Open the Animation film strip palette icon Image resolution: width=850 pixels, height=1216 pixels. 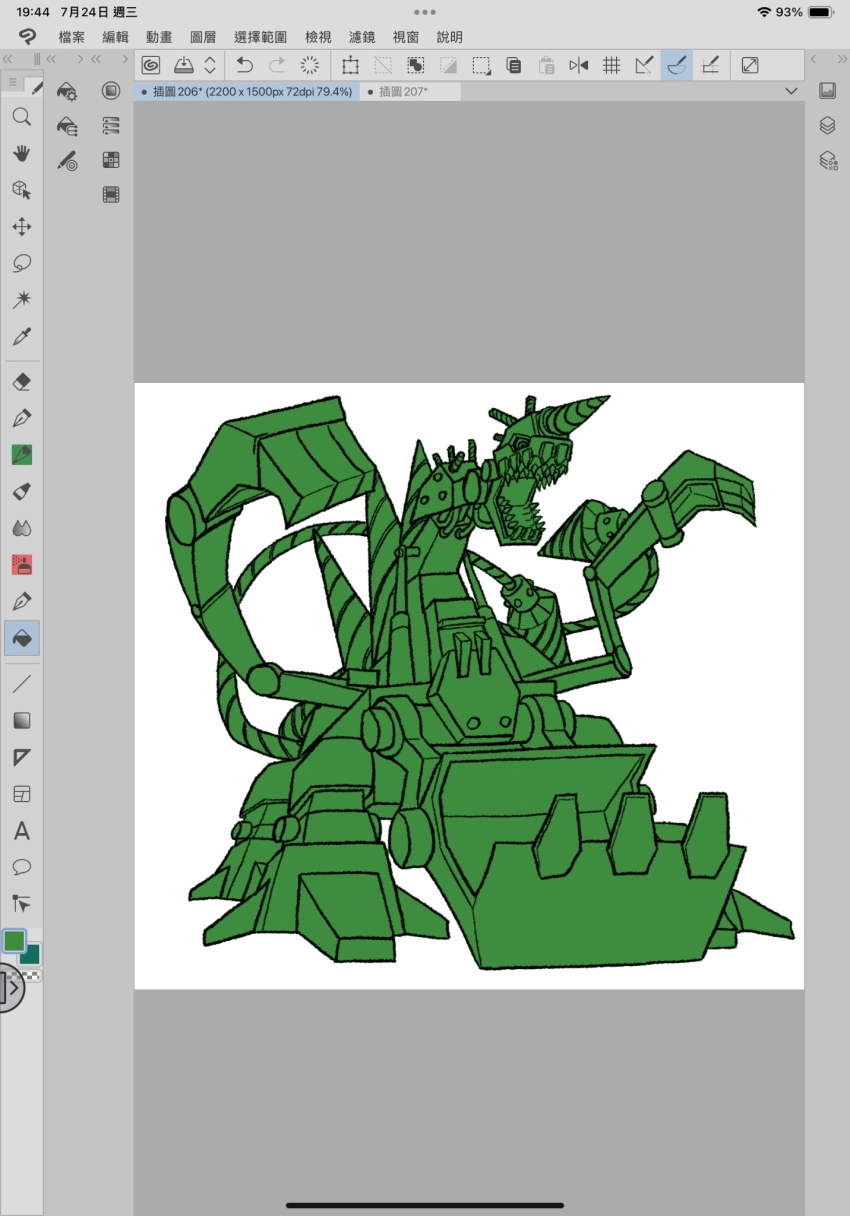111,195
